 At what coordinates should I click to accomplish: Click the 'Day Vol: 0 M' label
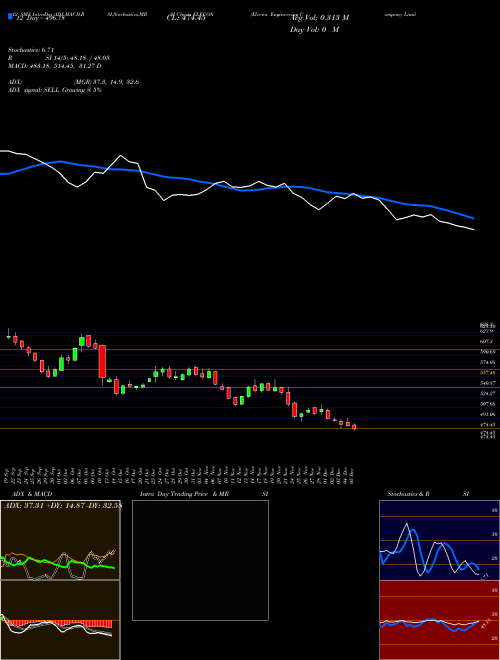(x=314, y=29)
